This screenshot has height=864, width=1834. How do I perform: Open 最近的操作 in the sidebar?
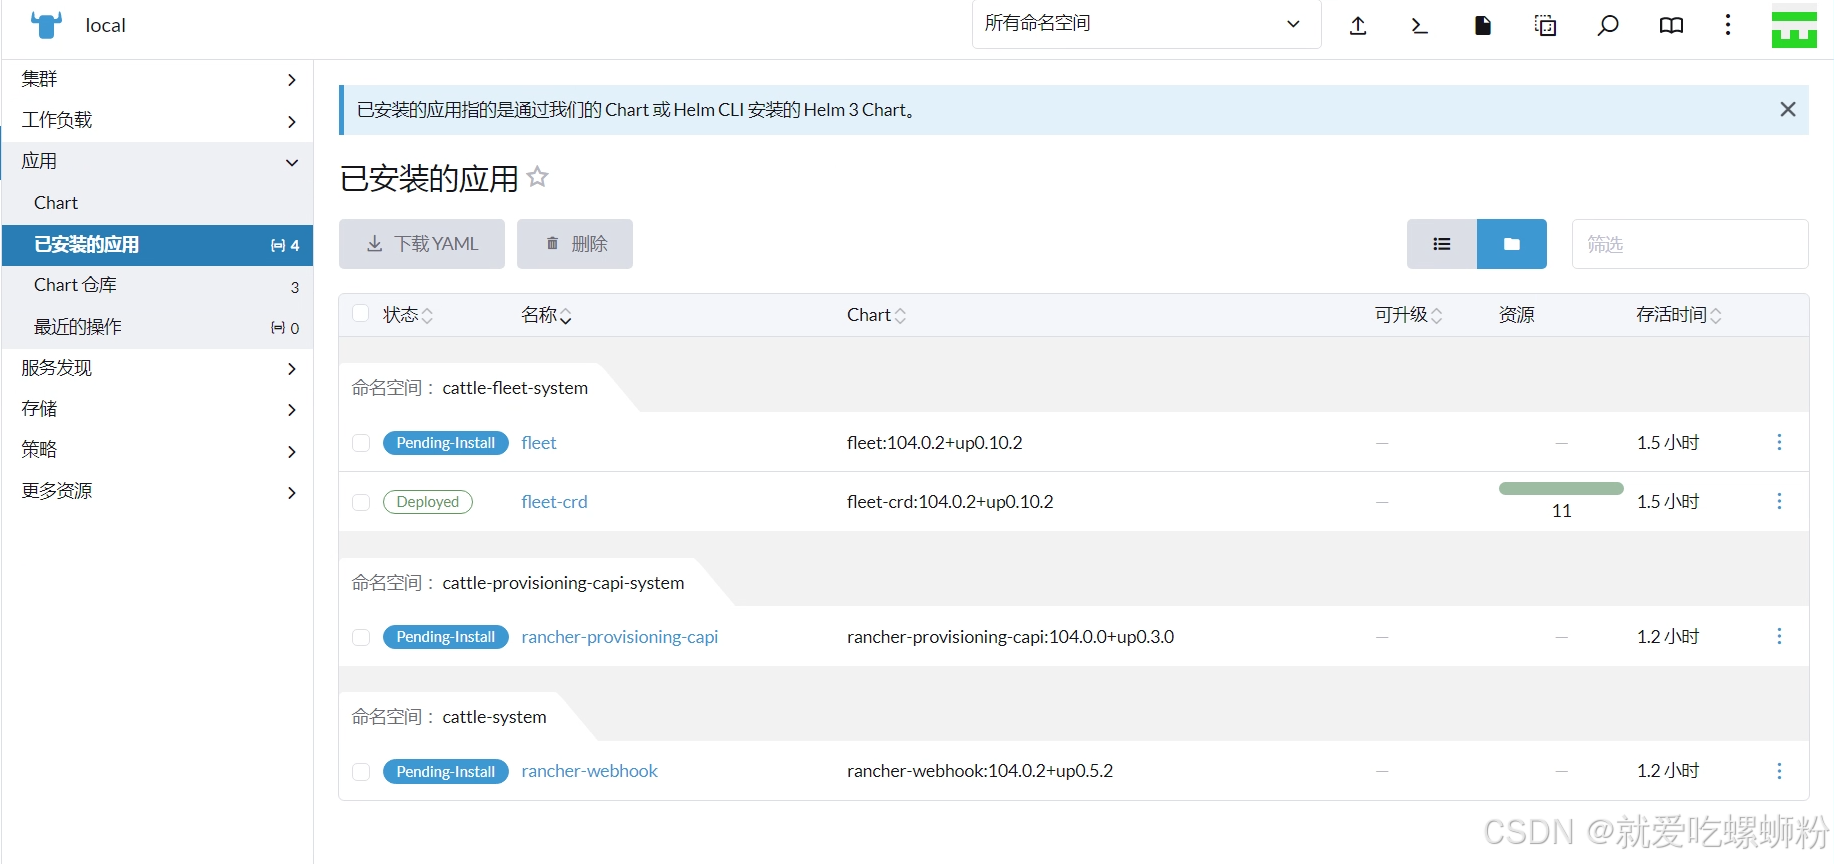point(157,327)
